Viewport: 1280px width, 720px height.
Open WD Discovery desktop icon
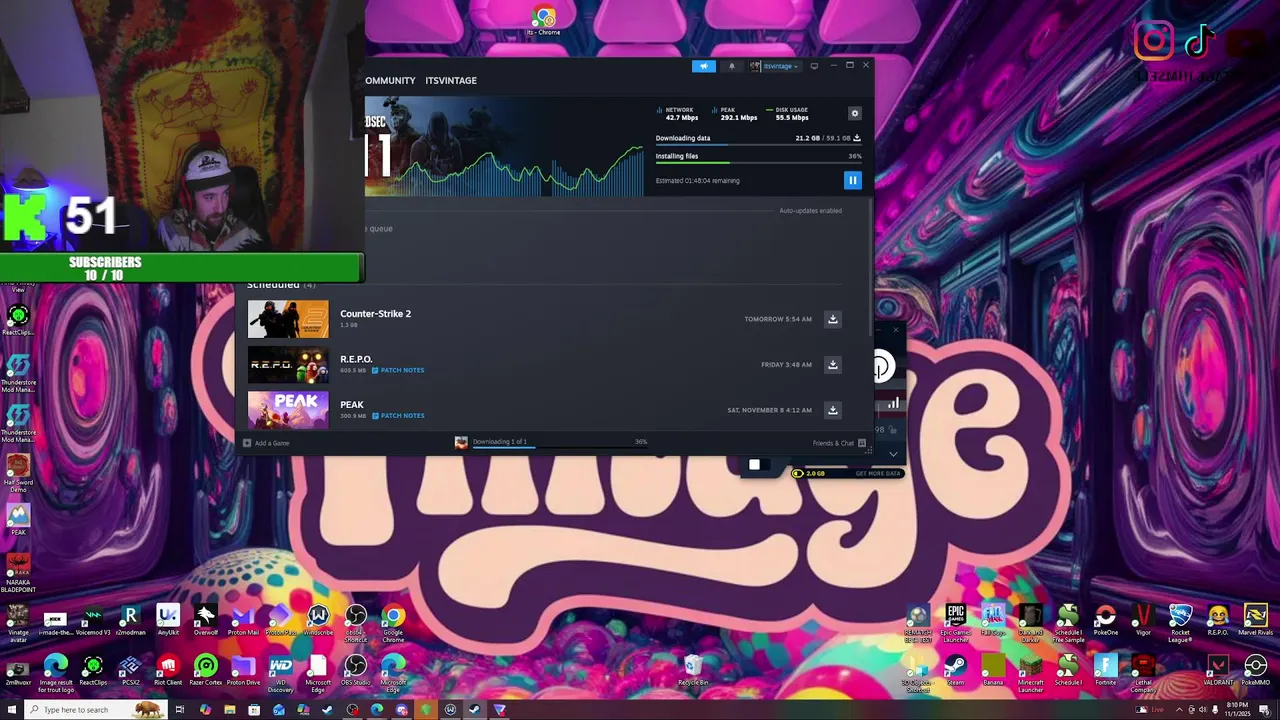click(x=280, y=672)
